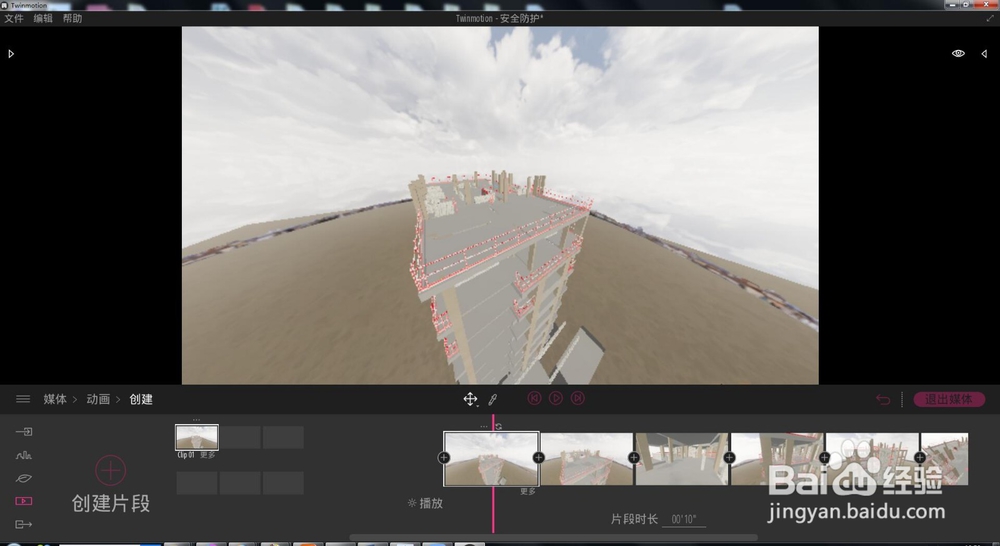The height and width of the screenshot is (546, 1000).
Task: Click the 退出媒体 button
Action: [x=950, y=399]
